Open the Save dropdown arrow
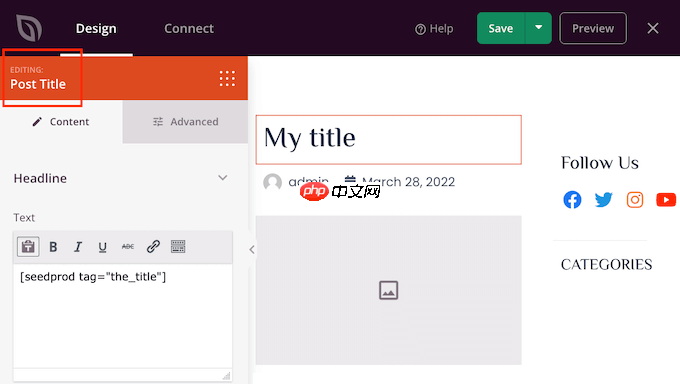 click(x=538, y=28)
